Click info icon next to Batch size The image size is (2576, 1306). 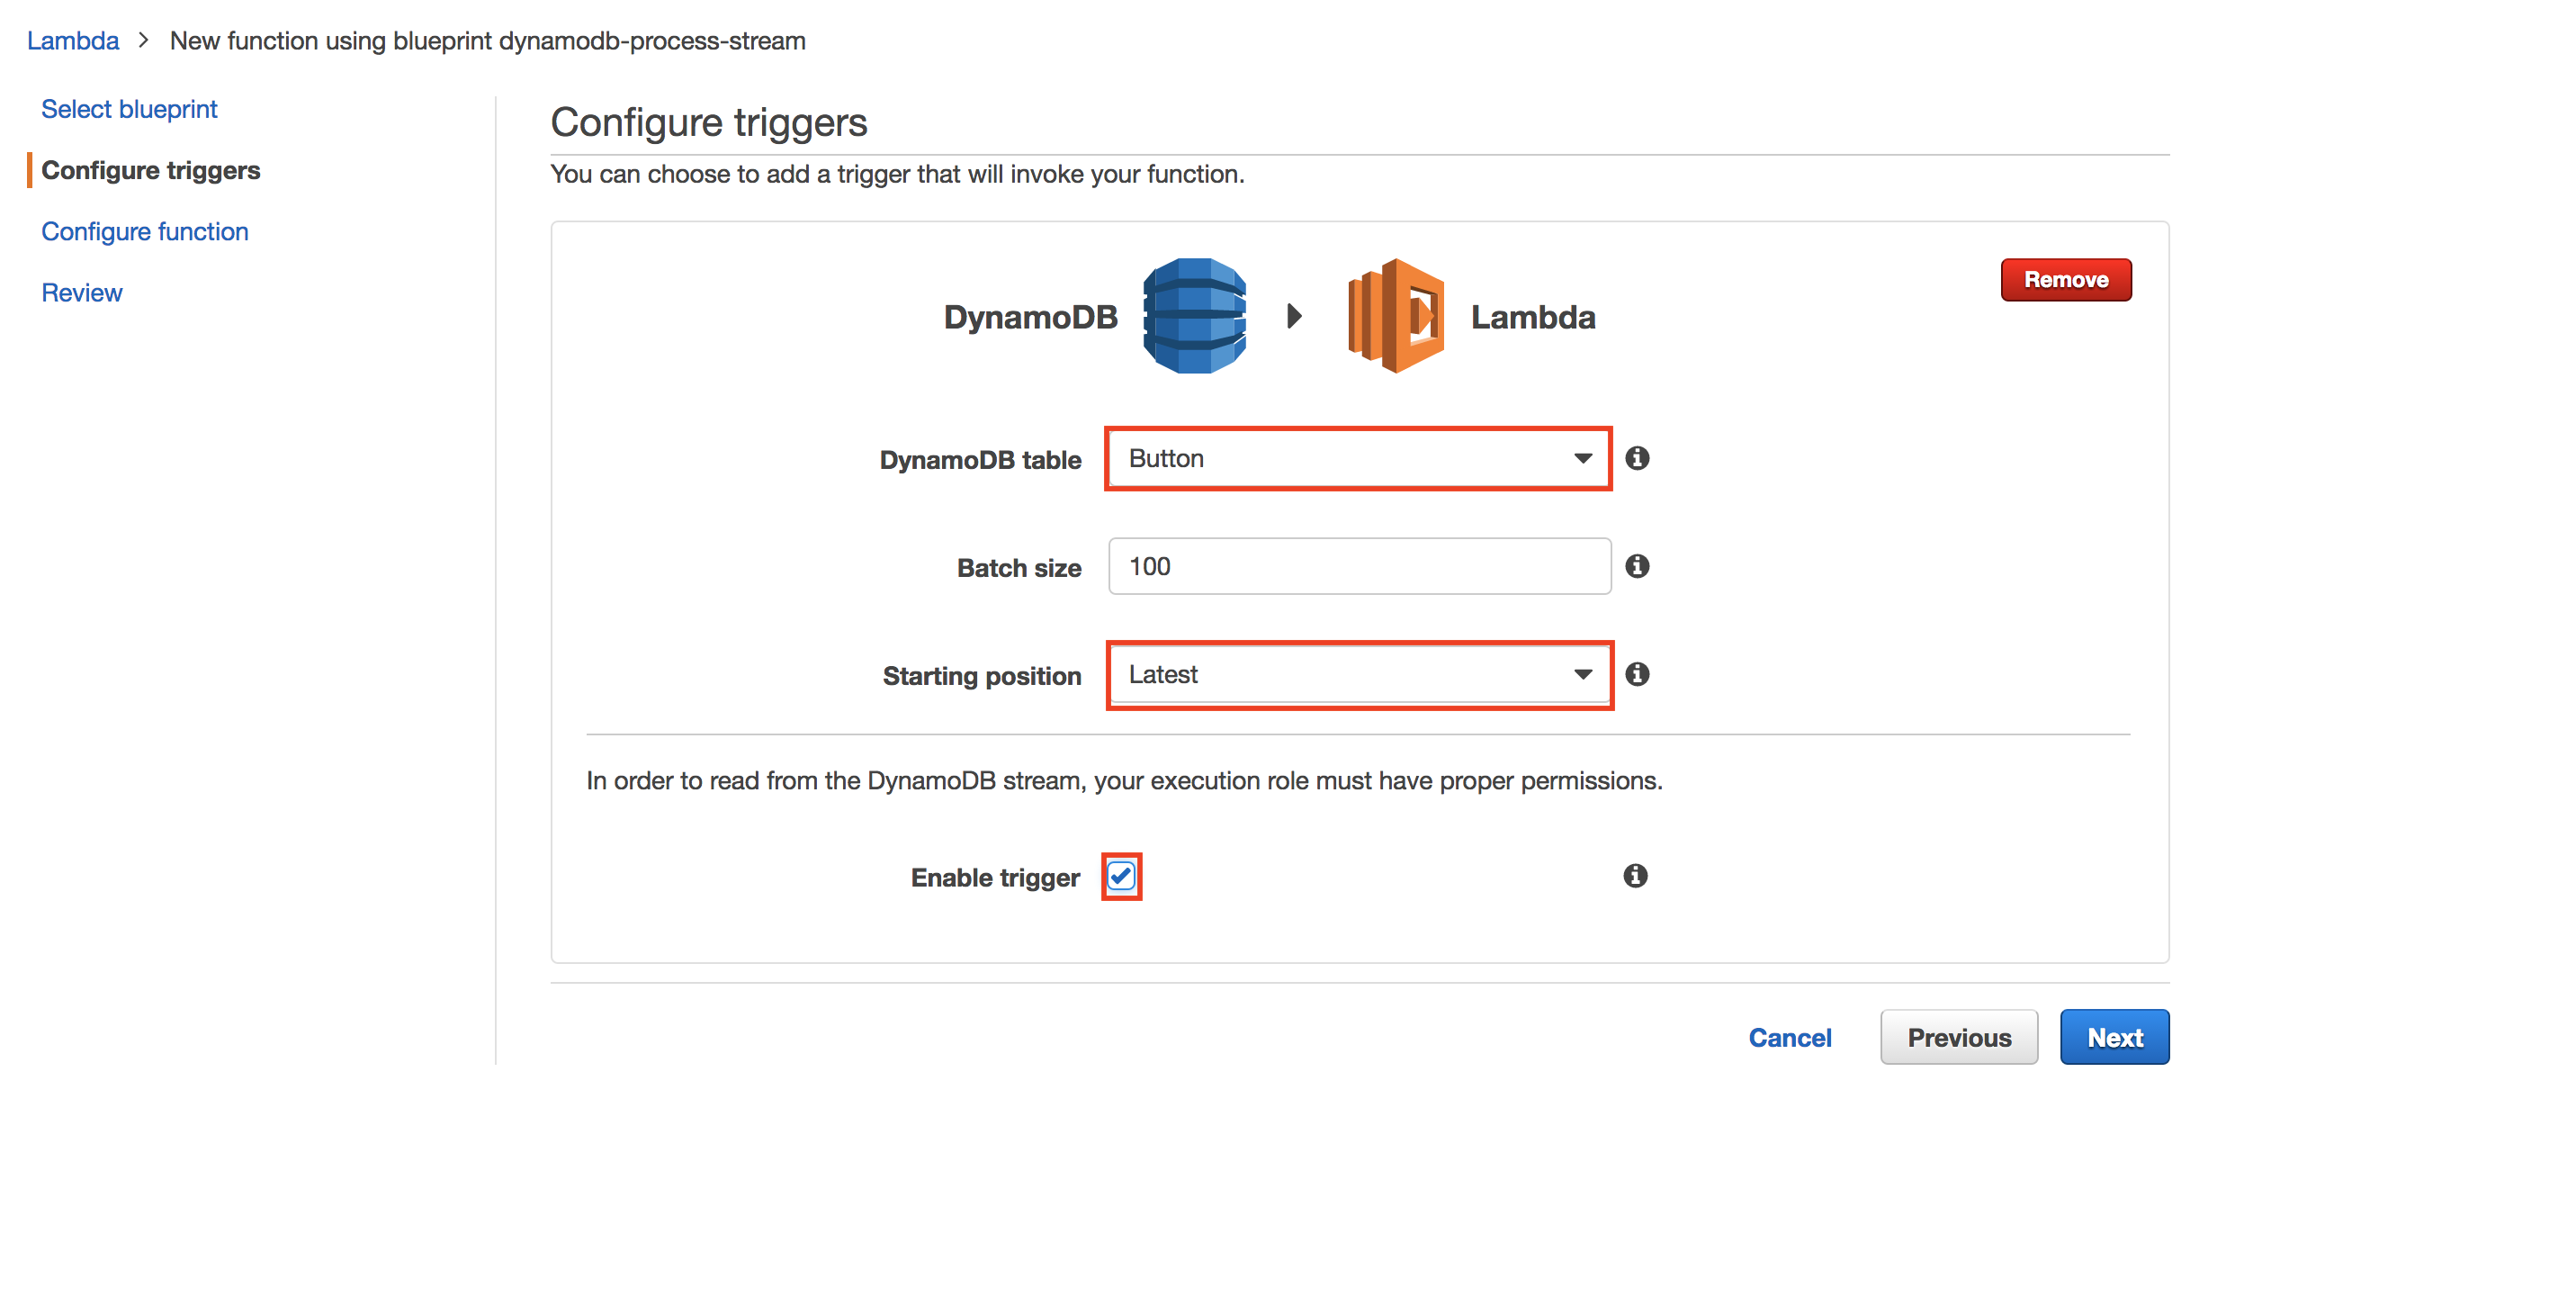1637,566
